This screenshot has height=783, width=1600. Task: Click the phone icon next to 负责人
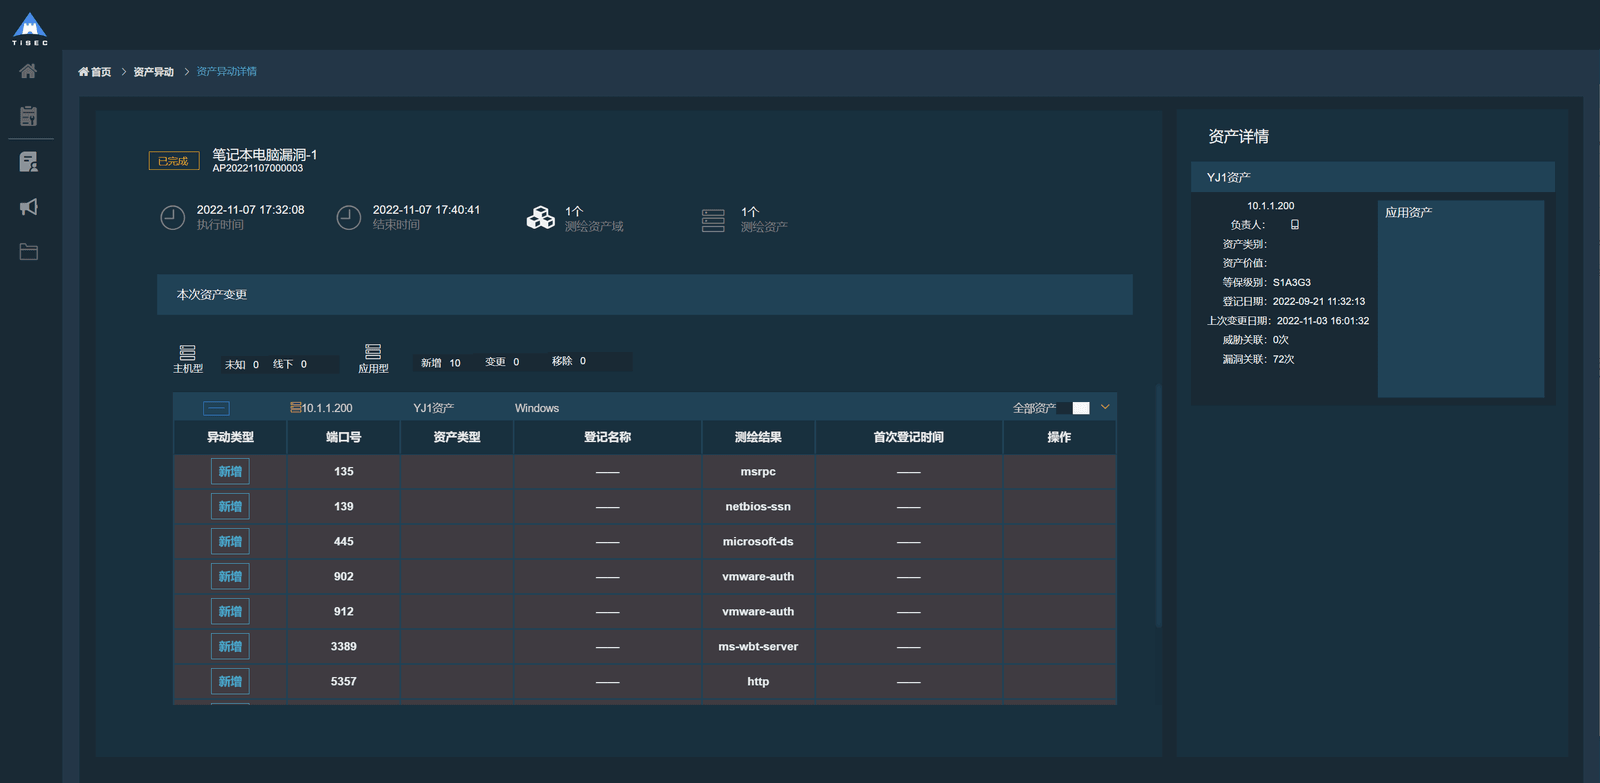point(1294,225)
